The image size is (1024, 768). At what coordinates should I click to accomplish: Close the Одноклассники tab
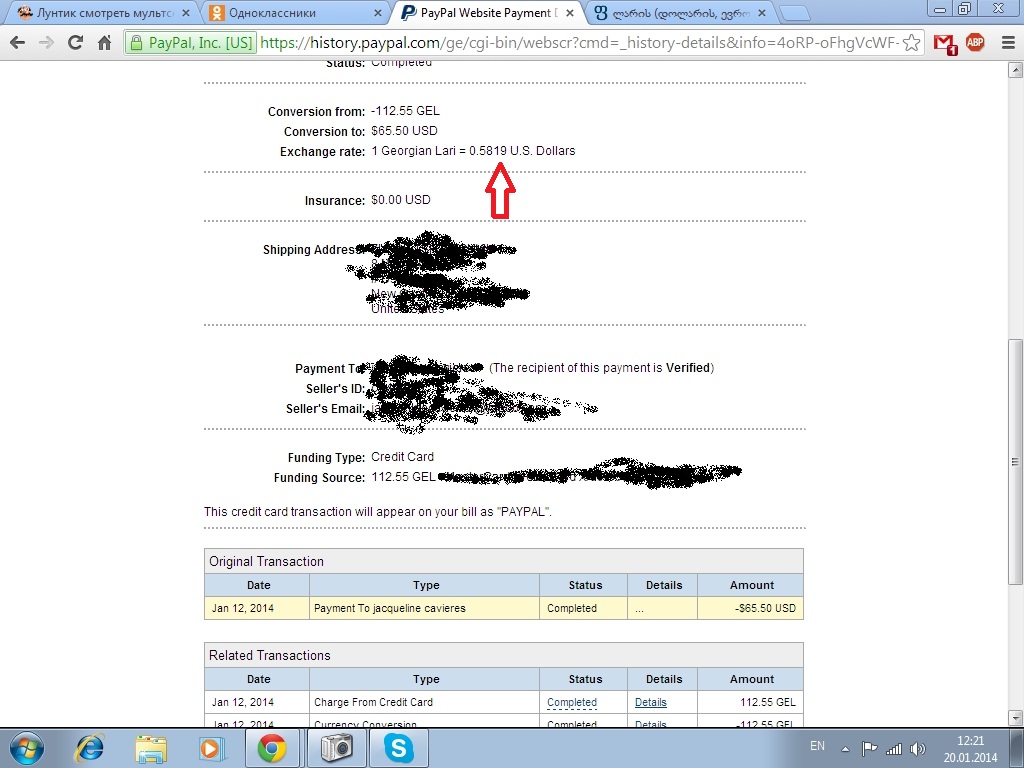point(378,13)
